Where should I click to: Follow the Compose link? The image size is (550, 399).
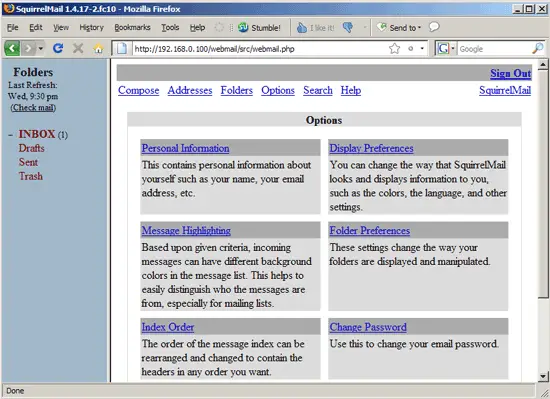tap(139, 90)
